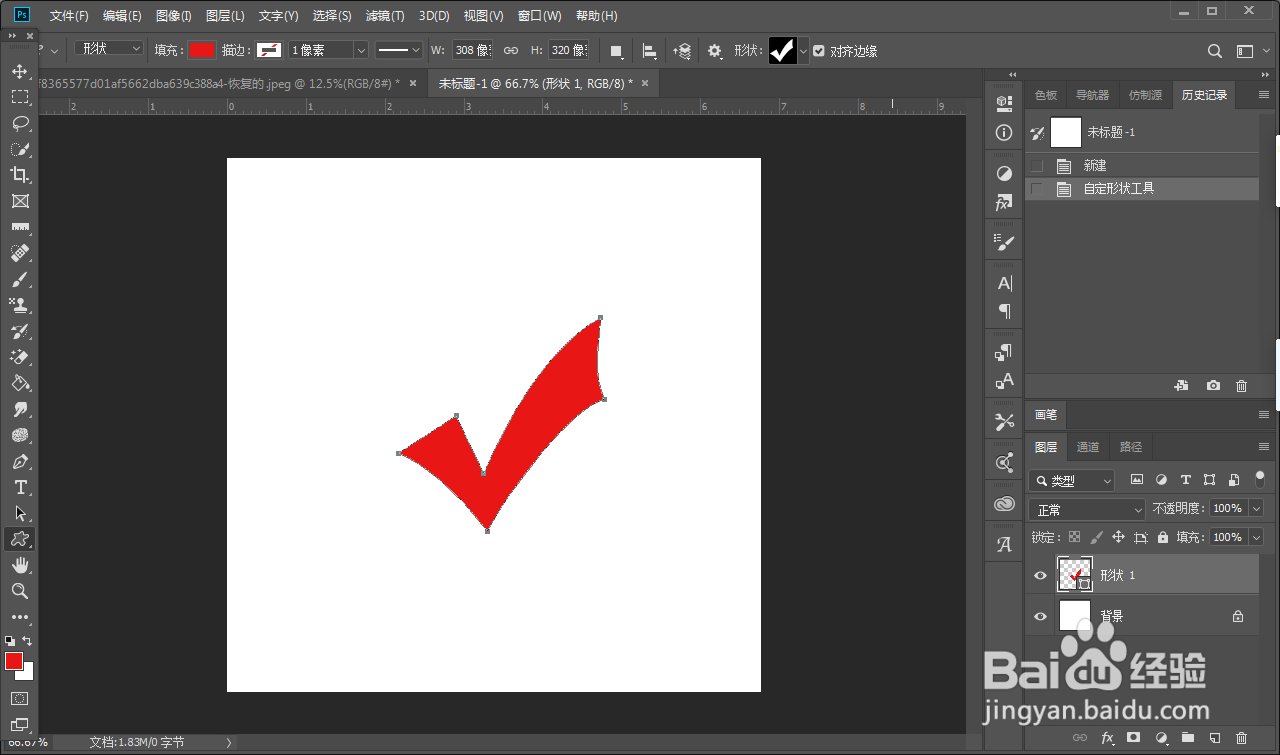Switch to the 导航器 tab
The height and width of the screenshot is (755, 1280).
[1092, 95]
